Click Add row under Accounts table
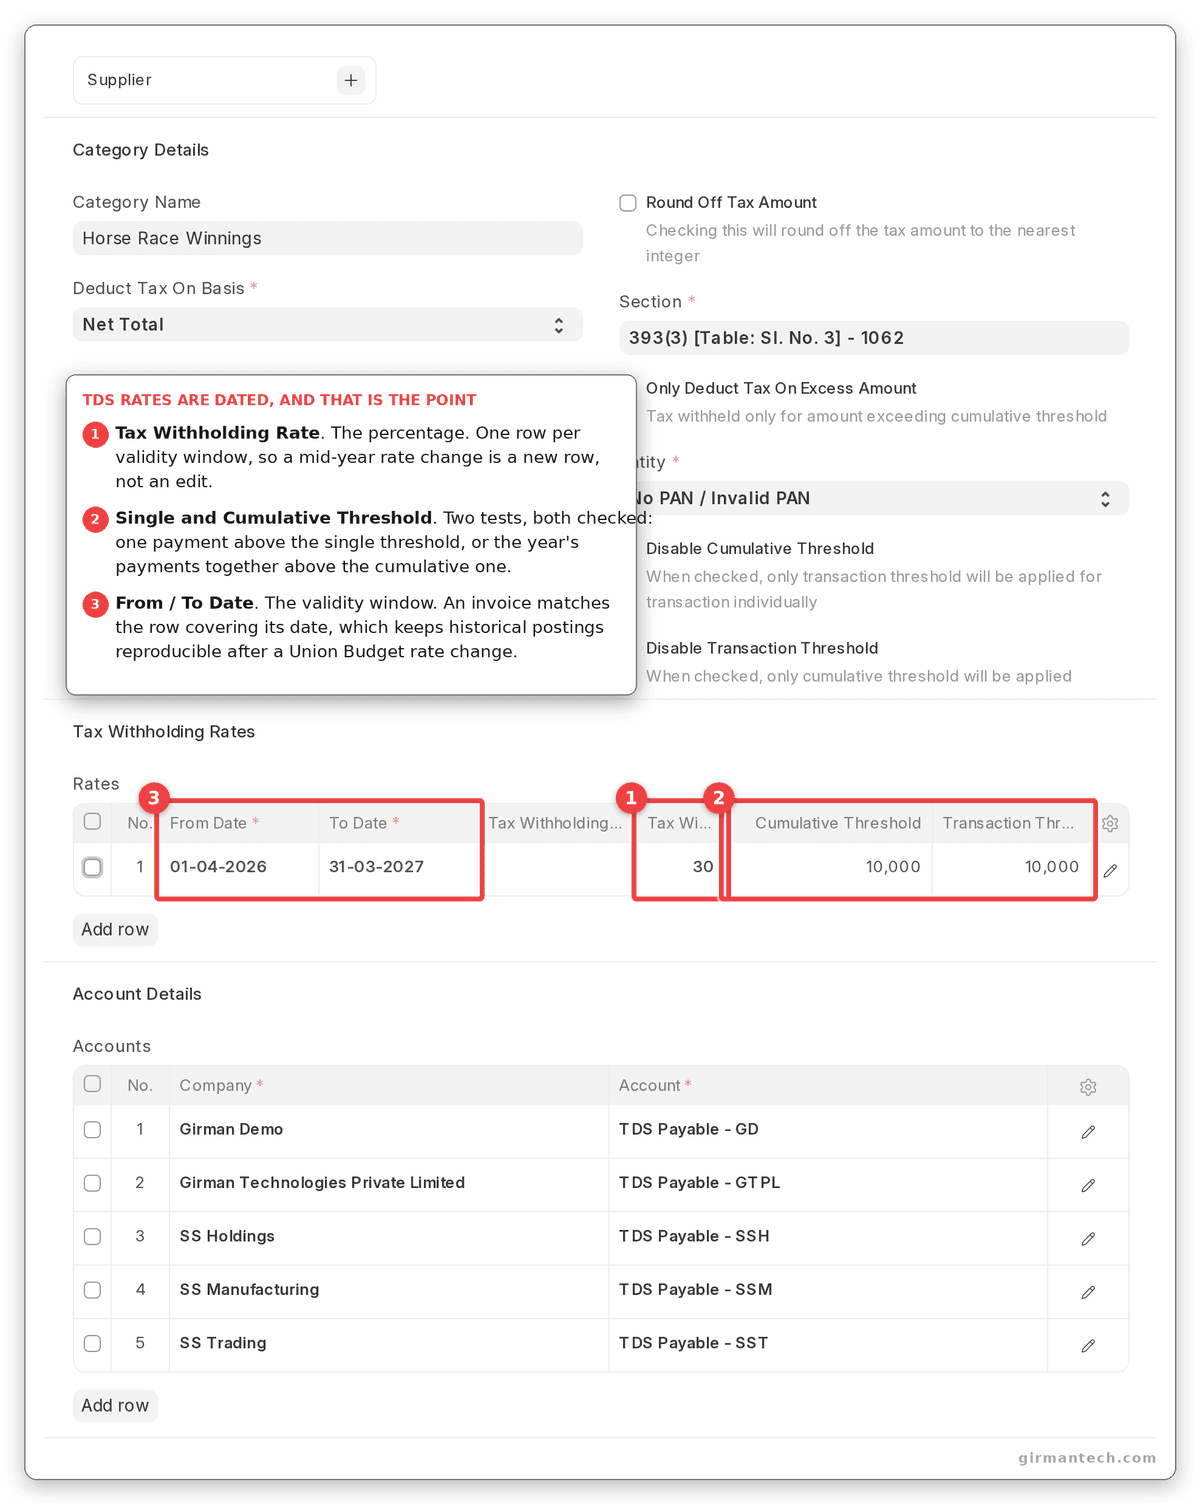The width and height of the screenshot is (1200, 1504). point(115,1405)
